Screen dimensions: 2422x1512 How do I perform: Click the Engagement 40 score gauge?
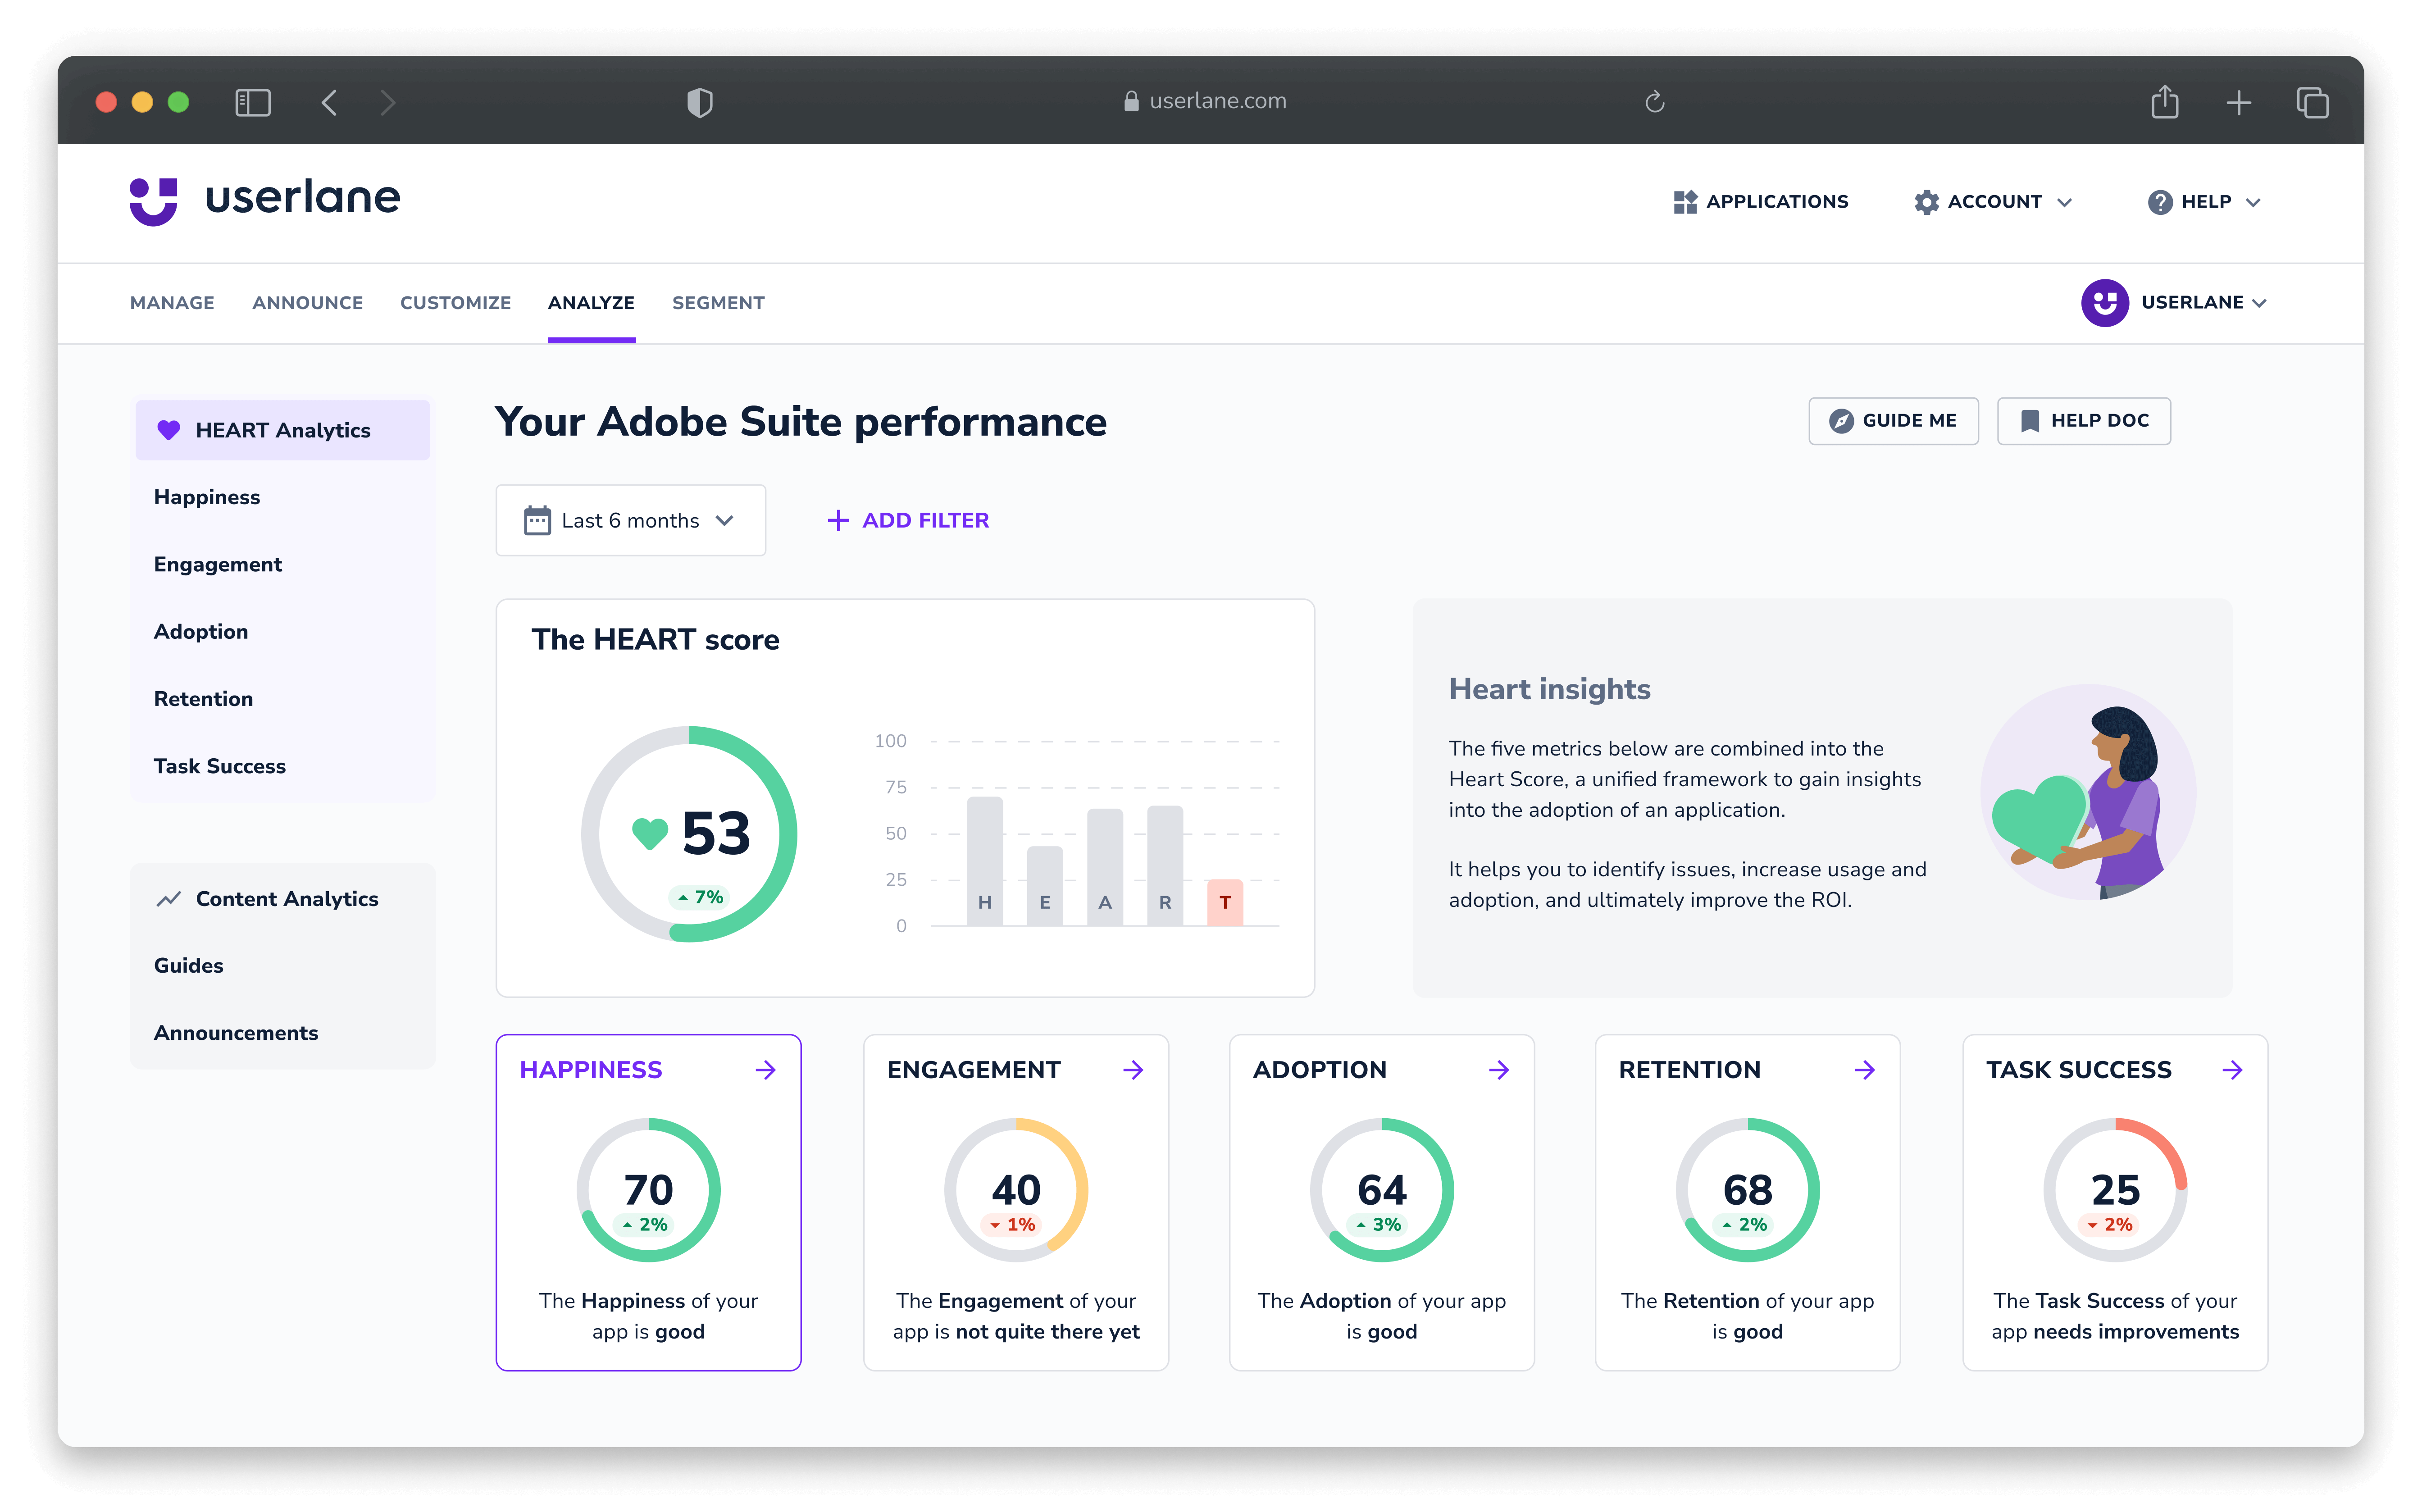coord(1016,1190)
